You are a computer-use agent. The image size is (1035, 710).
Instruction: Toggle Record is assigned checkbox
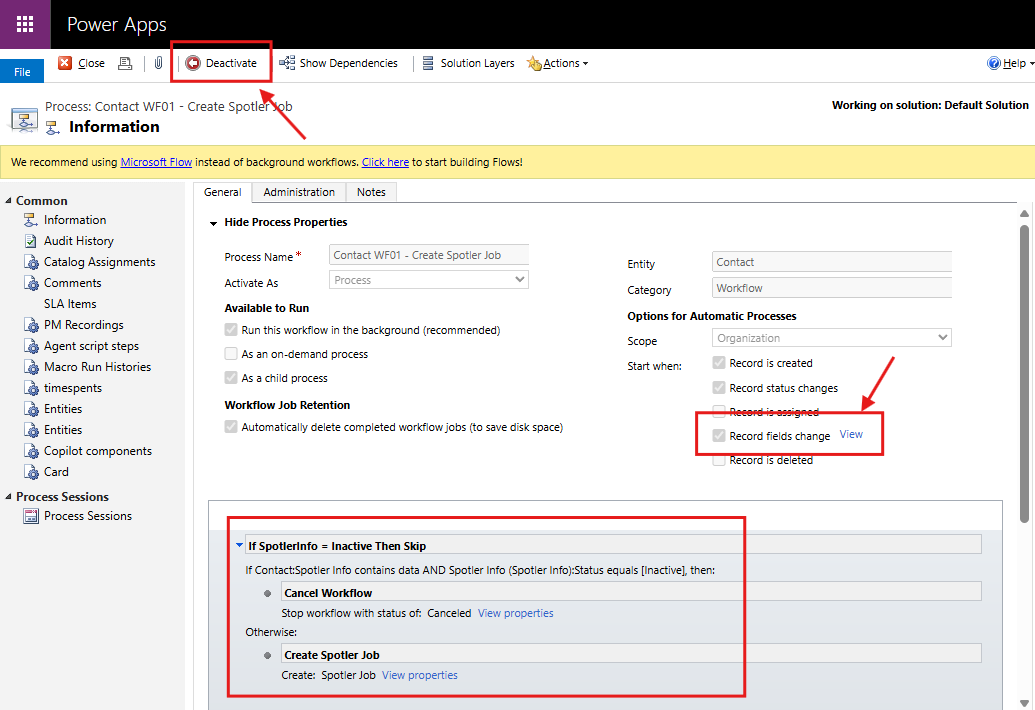[x=719, y=412]
